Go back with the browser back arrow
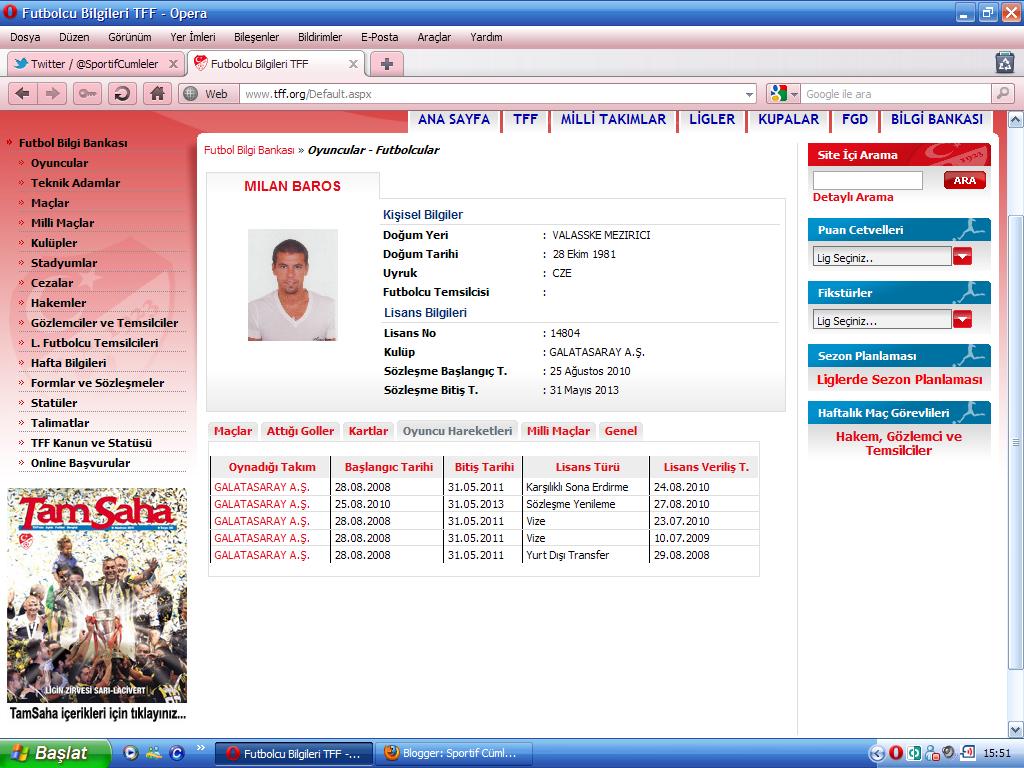1024x768 pixels. (x=23, y=94)
